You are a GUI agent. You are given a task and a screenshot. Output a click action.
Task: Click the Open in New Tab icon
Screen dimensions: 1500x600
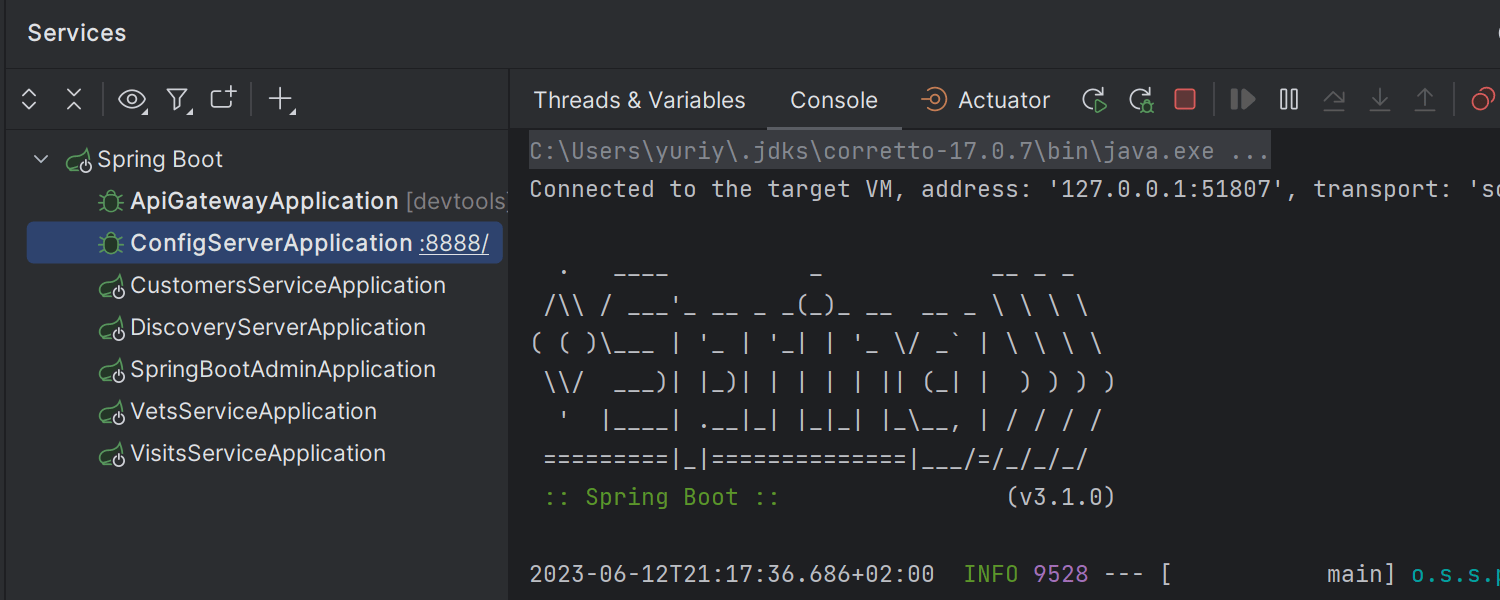point(222,98)
